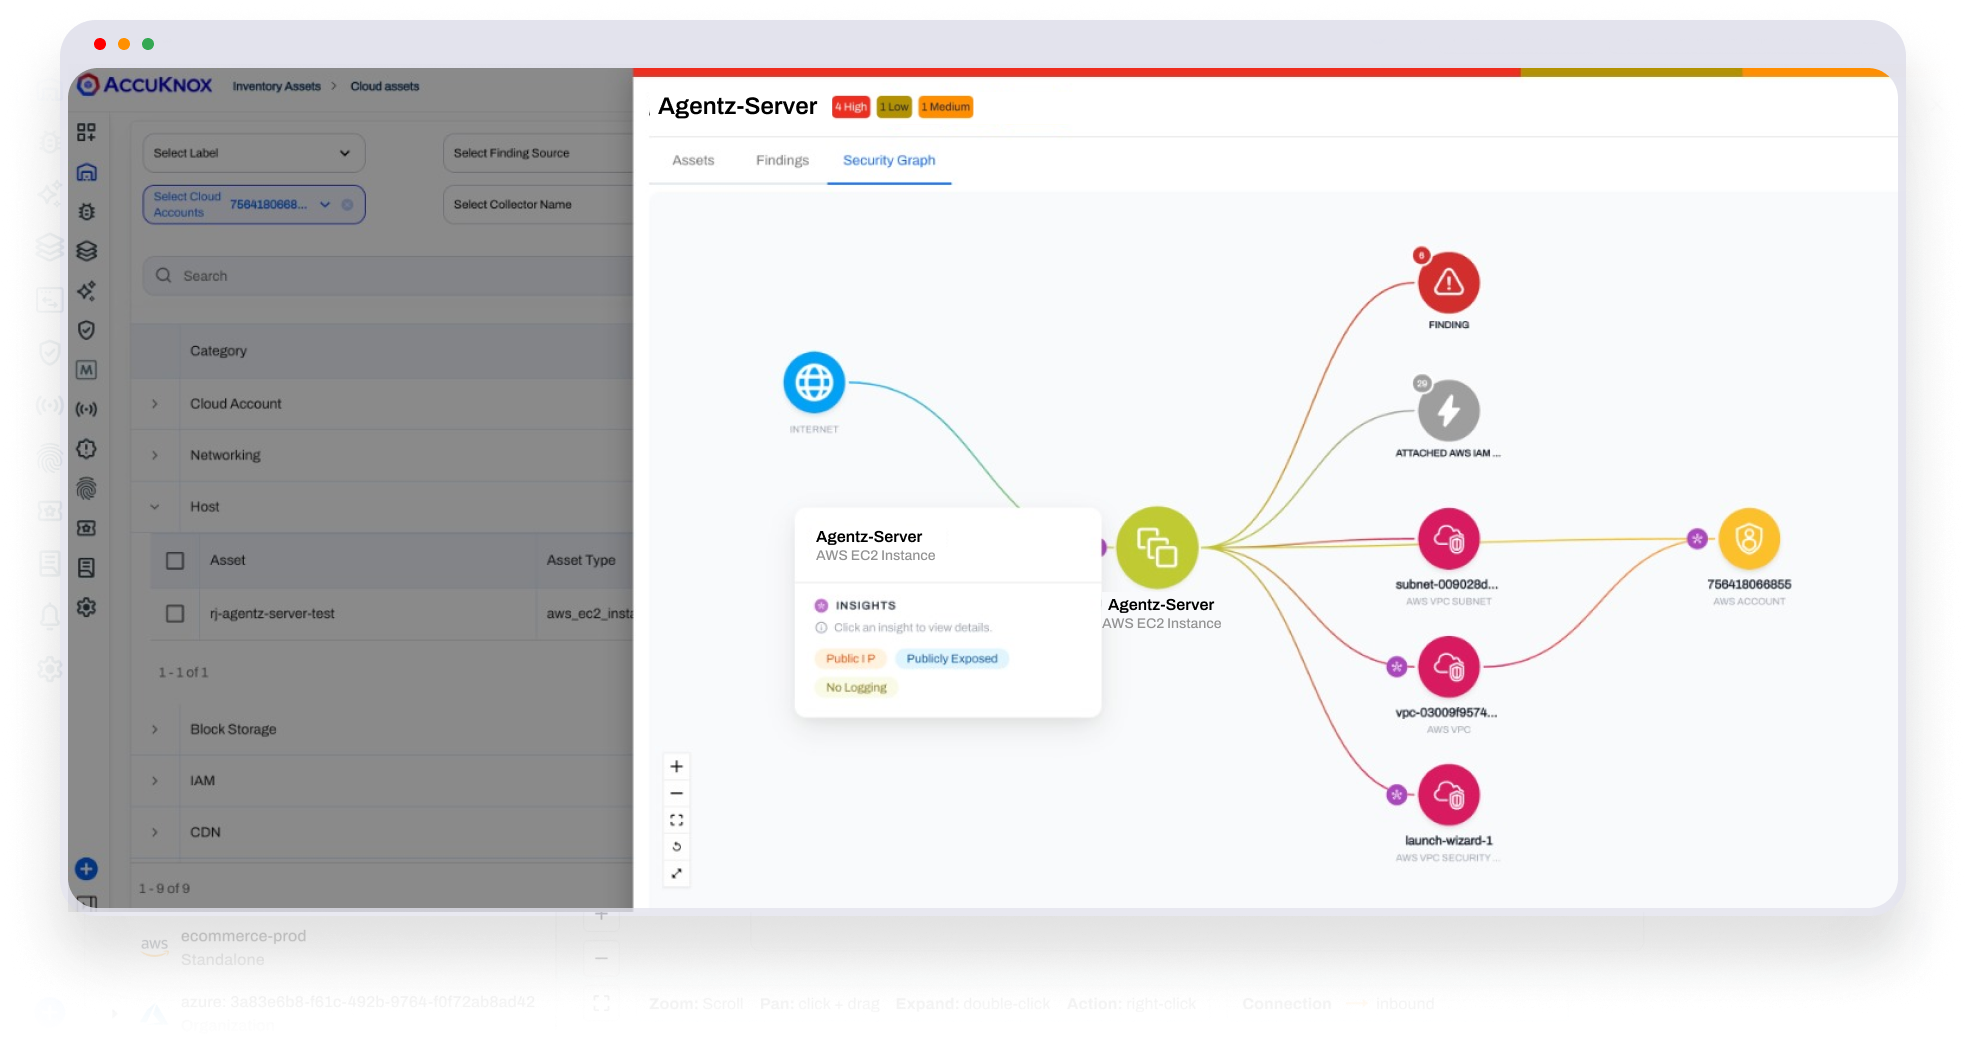
Task: Open the rj-agentz-server-test asset
Action: tap(272, 614)
